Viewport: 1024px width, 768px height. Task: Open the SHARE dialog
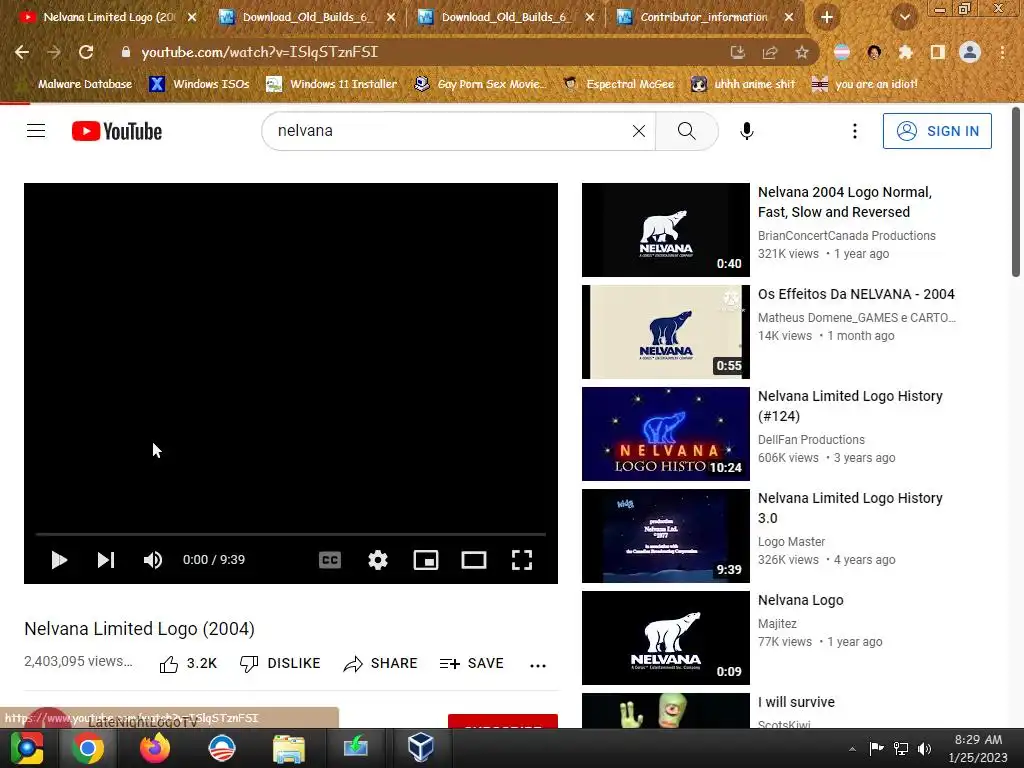380,664
